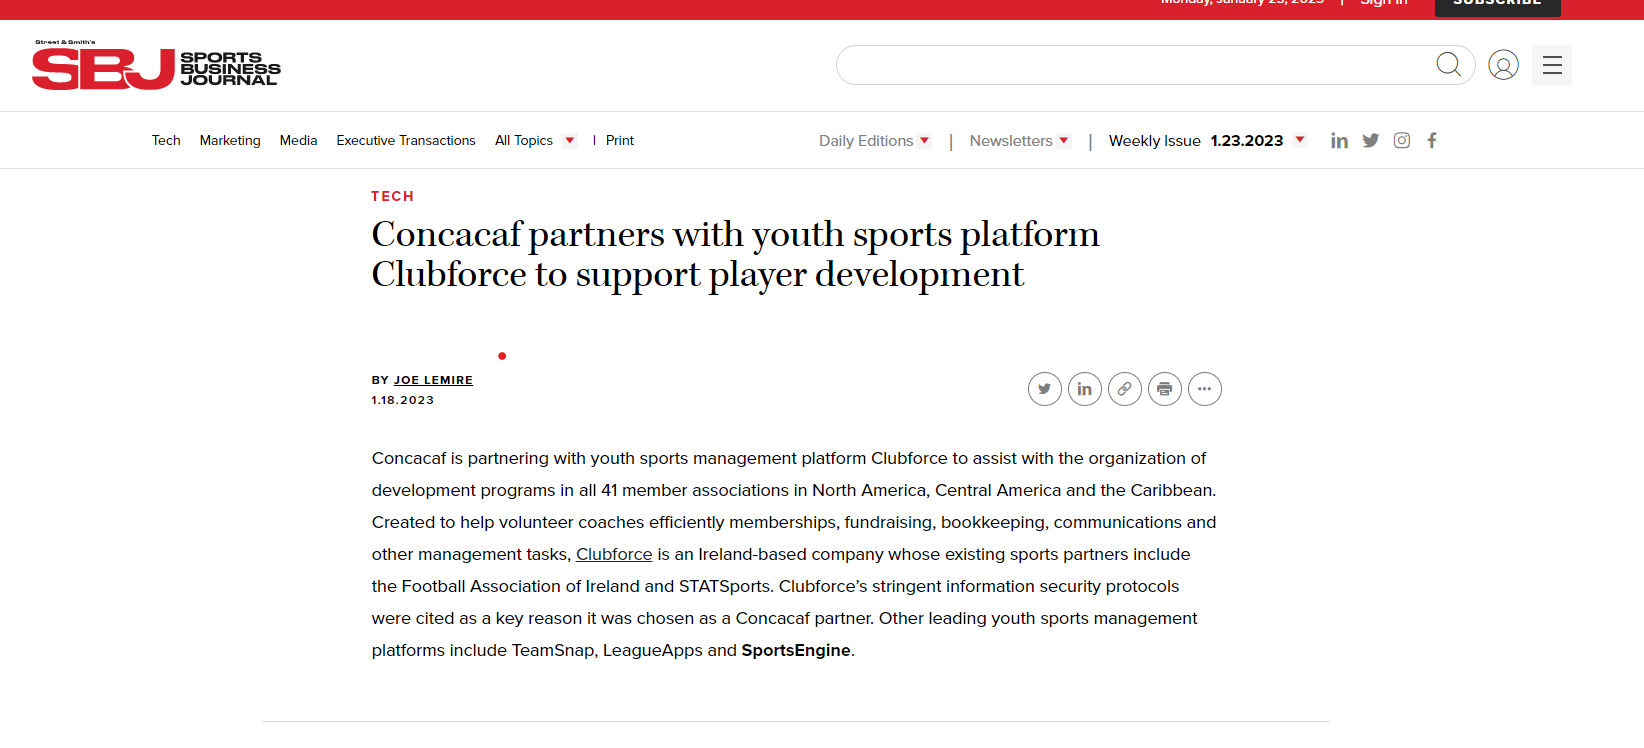Print article using printer circle icon

[1165, 389]
